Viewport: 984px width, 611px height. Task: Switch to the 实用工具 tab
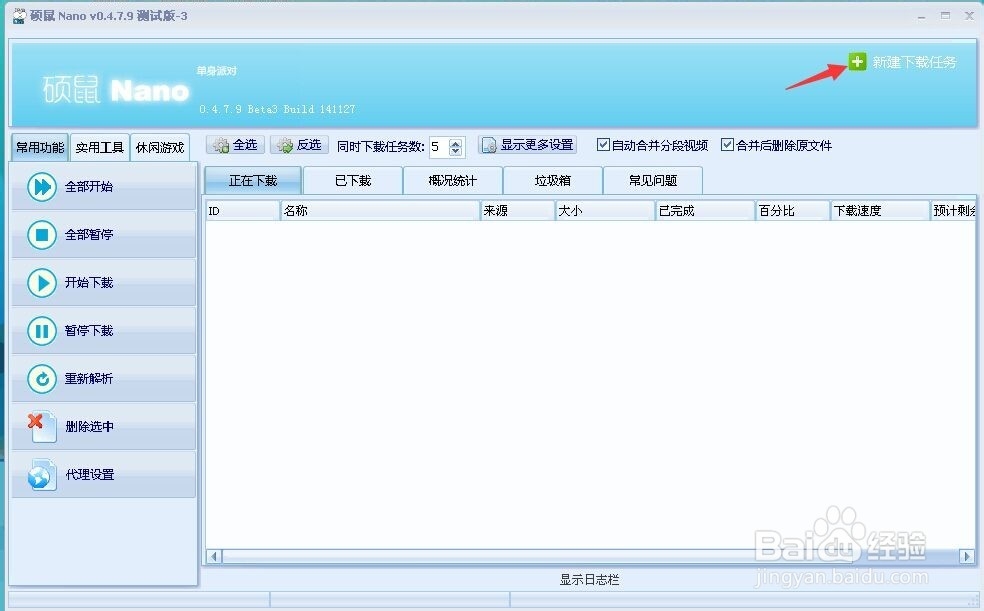[x=100, y=147]
